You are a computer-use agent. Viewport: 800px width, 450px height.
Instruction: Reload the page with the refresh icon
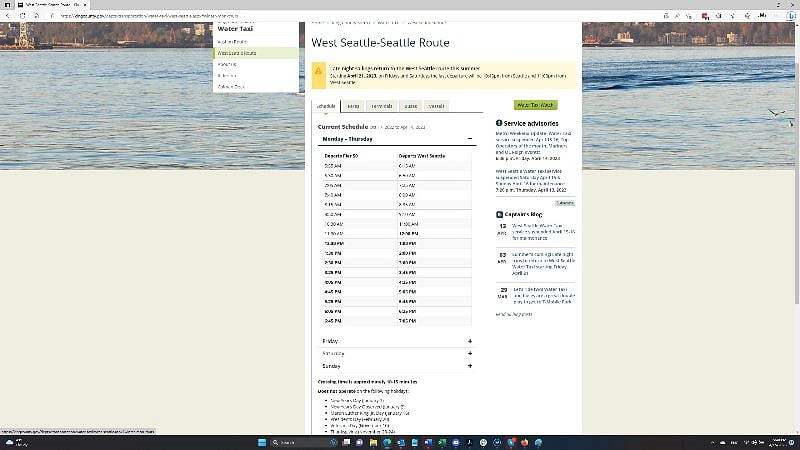tap(22, 16)
